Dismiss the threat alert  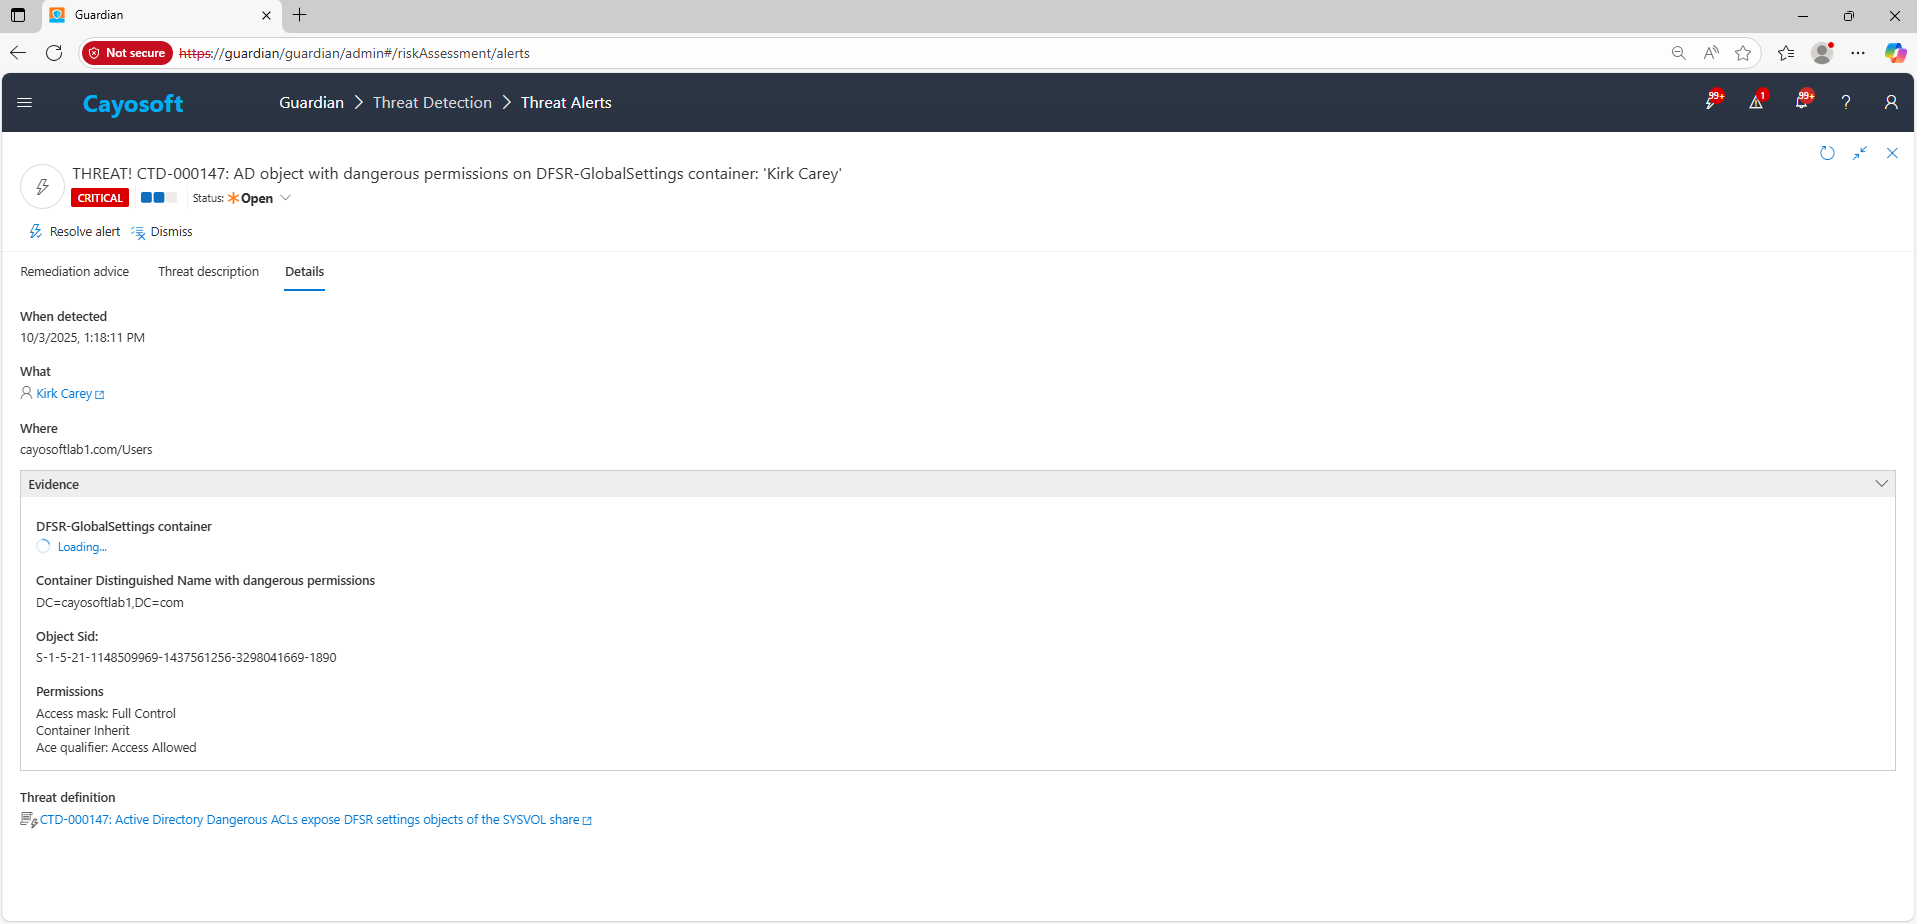162,232
